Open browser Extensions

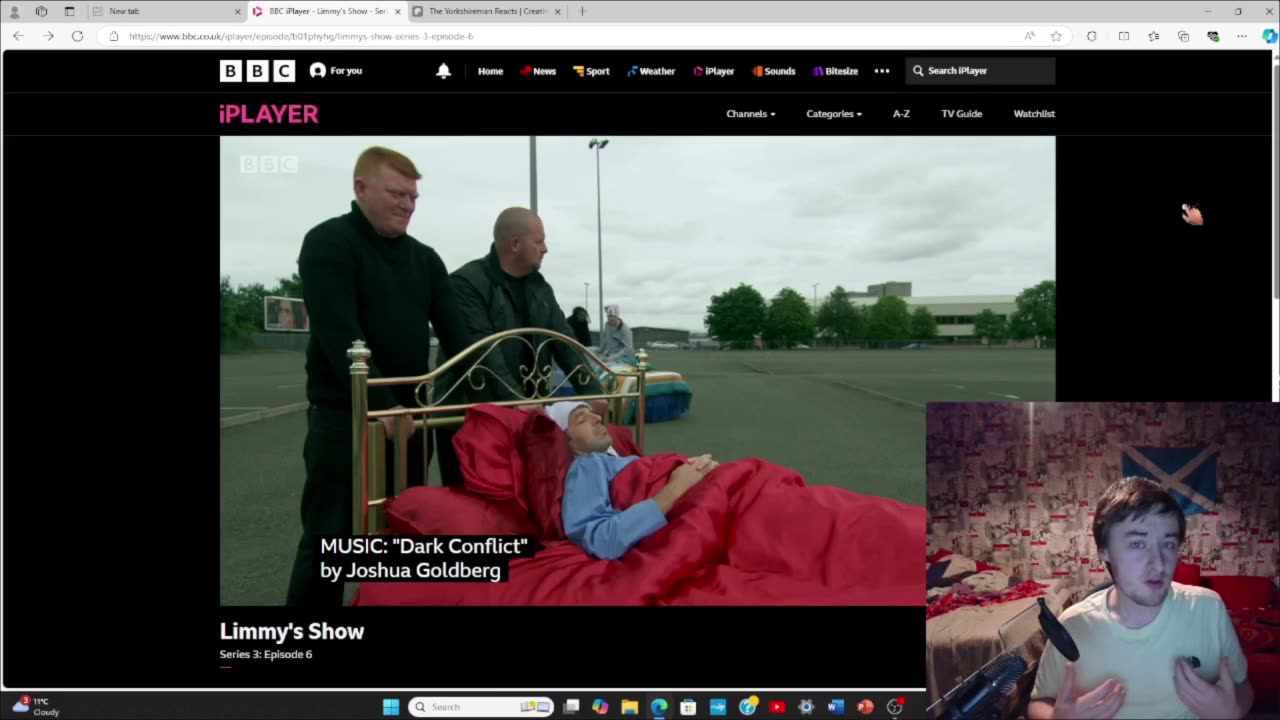click(x=1091, y=36)
